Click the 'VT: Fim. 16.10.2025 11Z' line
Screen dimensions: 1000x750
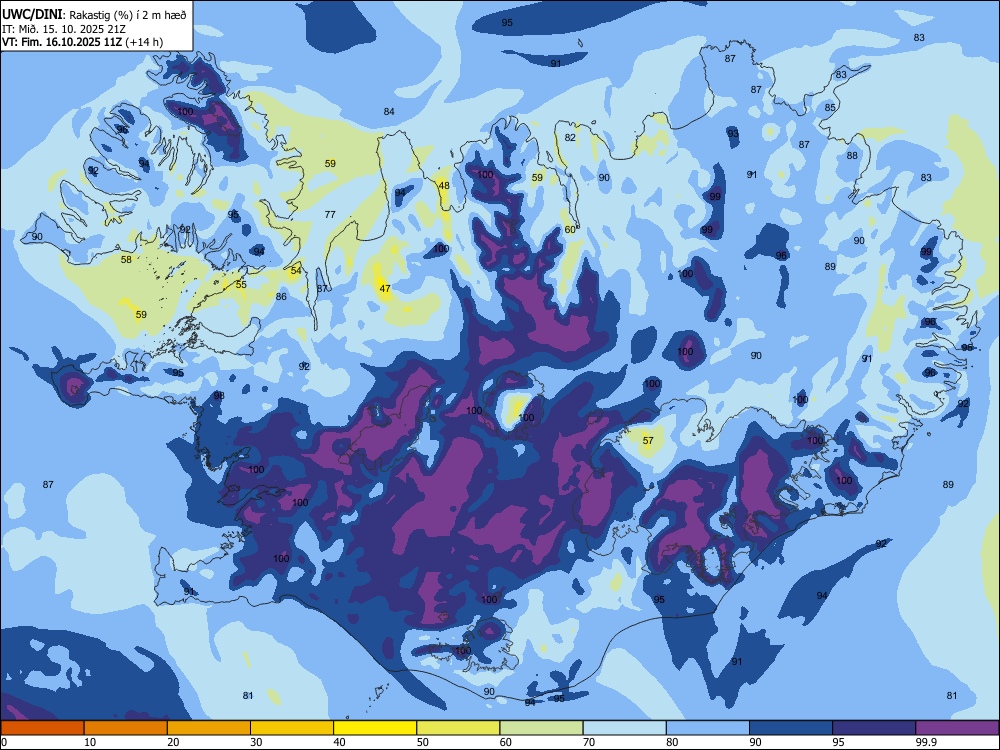(x=62, y=42)
